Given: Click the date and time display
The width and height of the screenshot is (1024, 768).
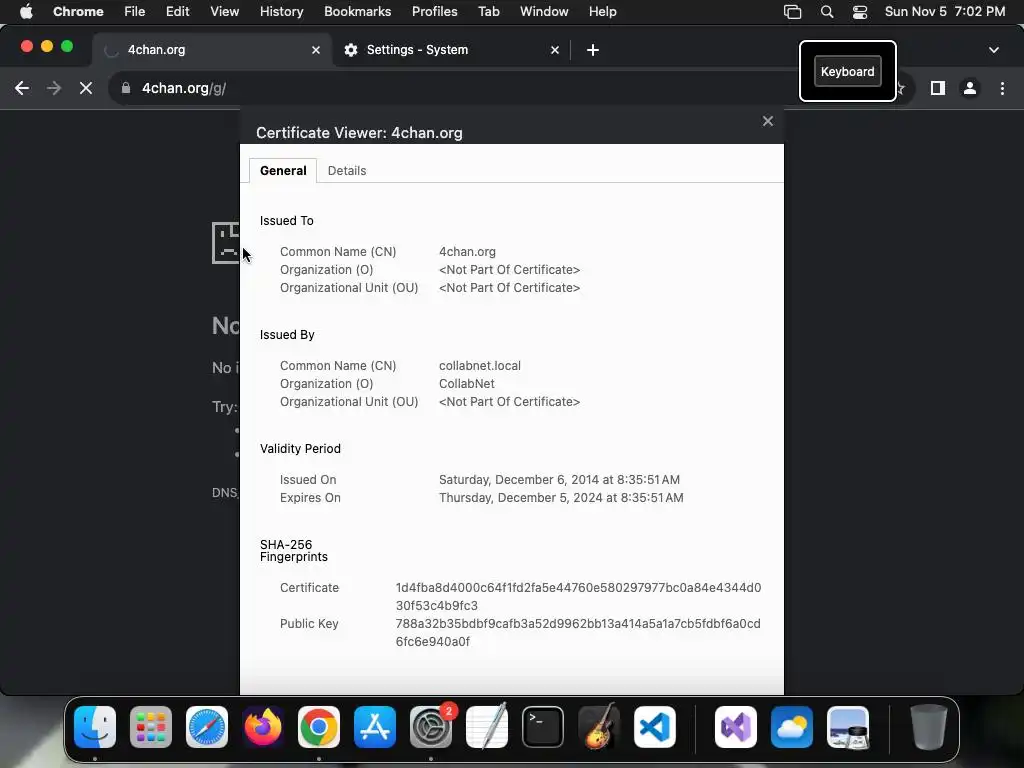Looking at the screenshot, I should 944,12.
